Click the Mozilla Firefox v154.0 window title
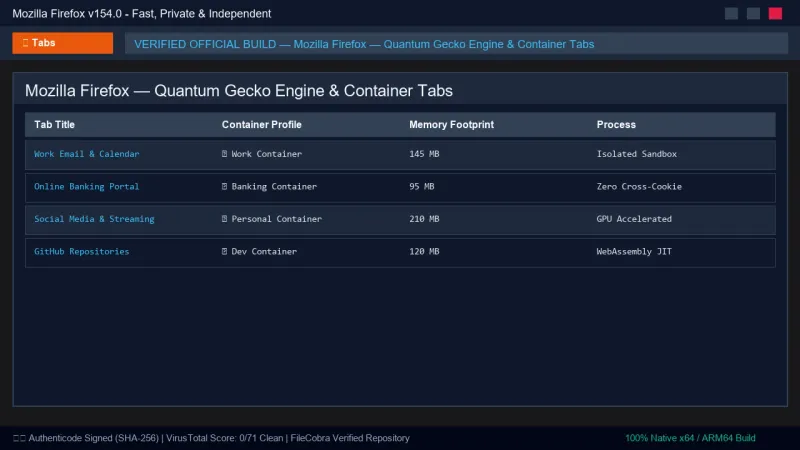Screen dimensions: 800x450 (142, 14)
